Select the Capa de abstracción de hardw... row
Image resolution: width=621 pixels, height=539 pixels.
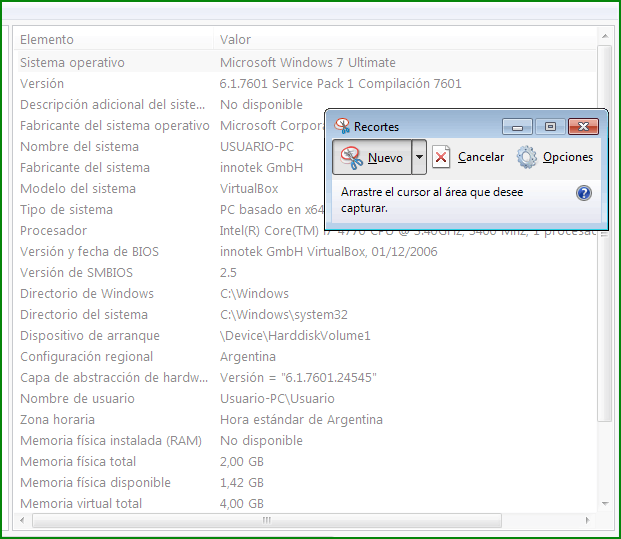[305, 377]
